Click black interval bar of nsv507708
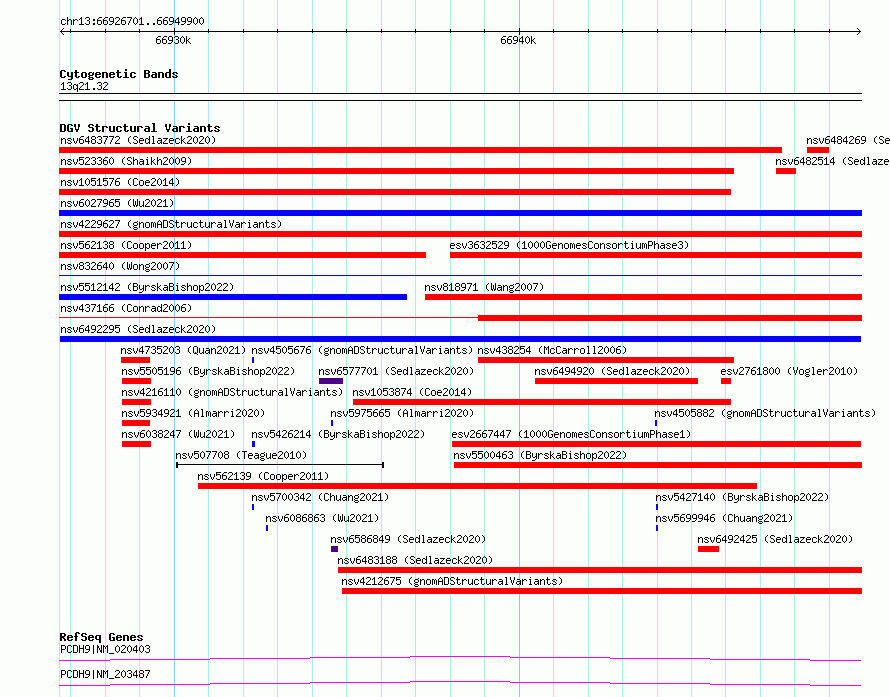The image size is (890, 697). [x=280, y=465]
